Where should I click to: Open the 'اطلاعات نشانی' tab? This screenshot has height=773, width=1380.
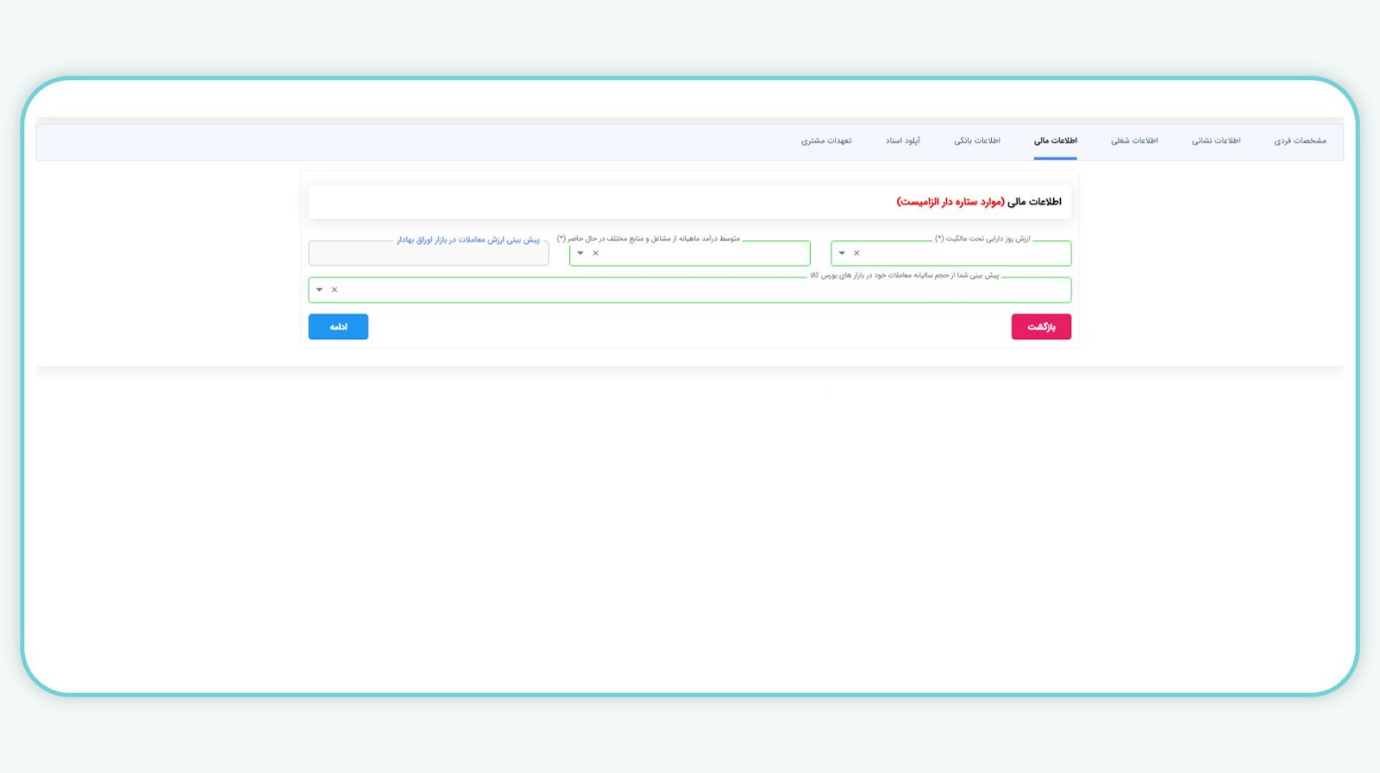coord(1215,141)
